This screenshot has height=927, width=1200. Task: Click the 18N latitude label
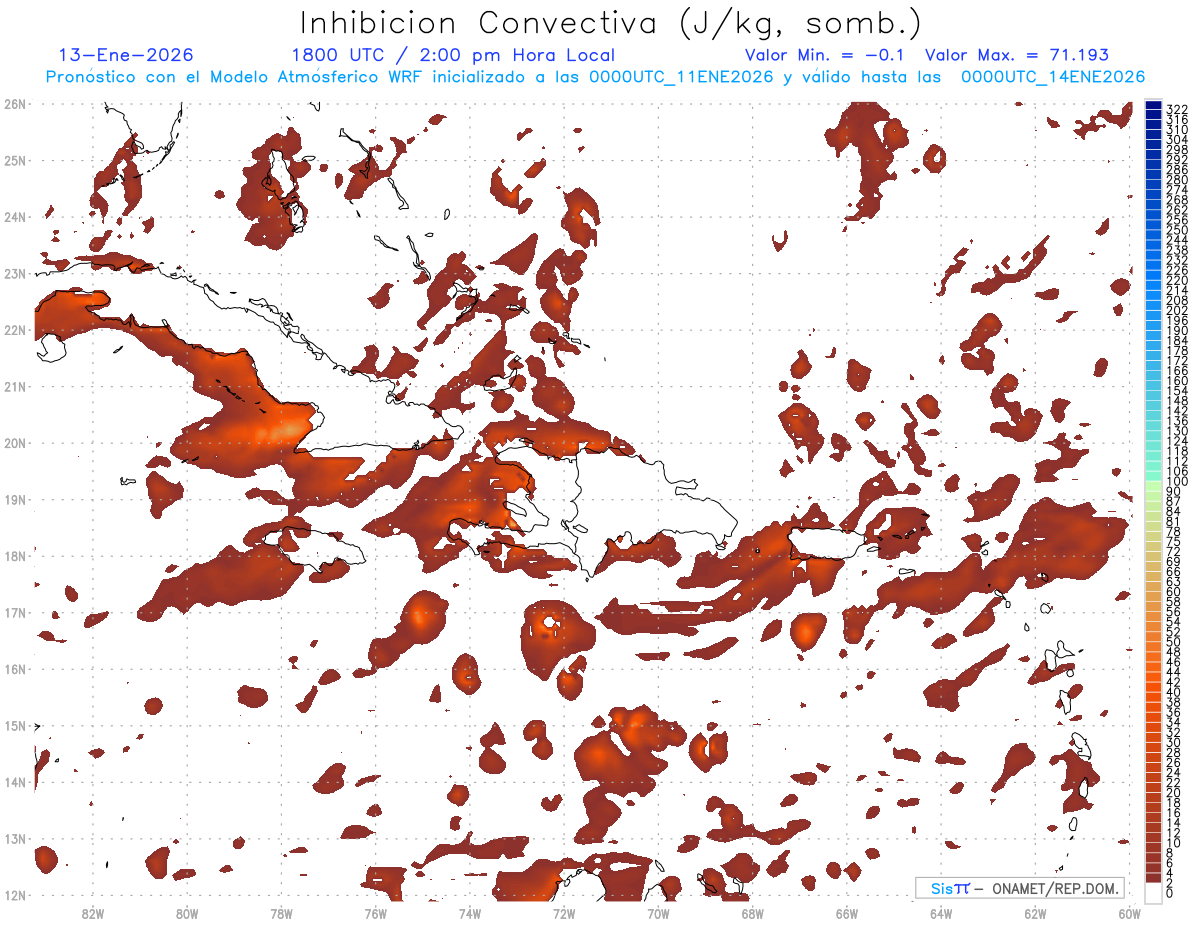14,556
